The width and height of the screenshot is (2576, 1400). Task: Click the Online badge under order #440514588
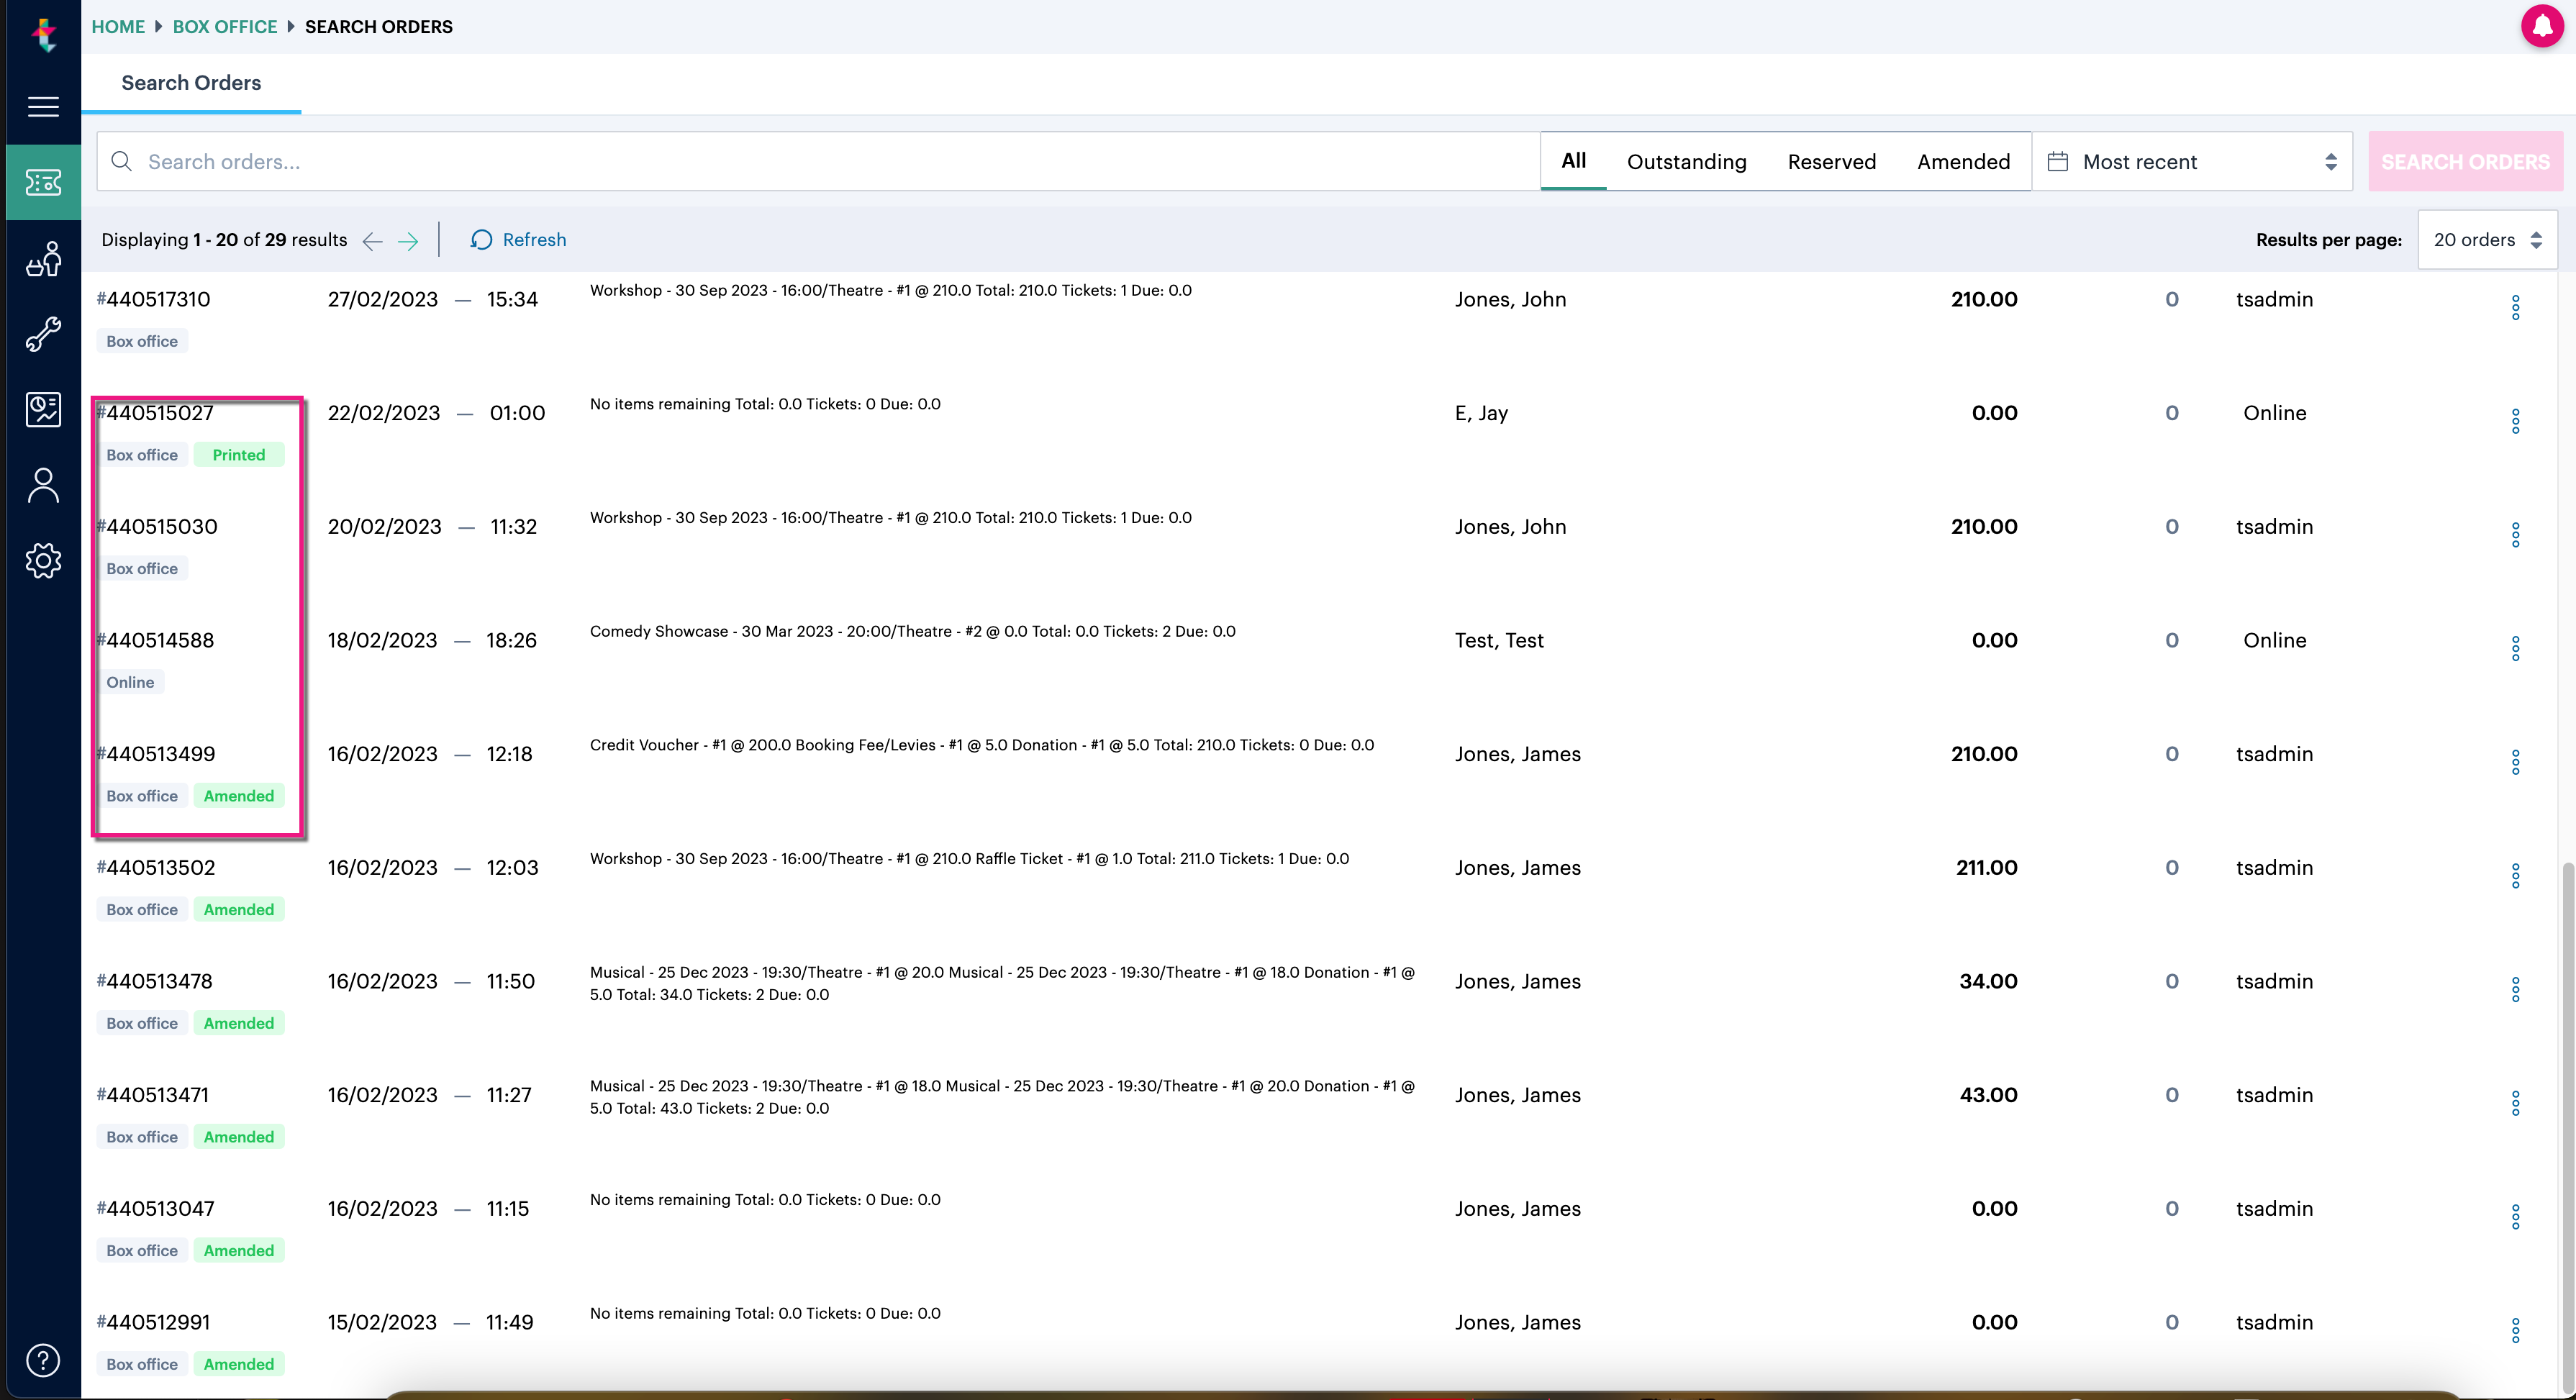(130, 682)
